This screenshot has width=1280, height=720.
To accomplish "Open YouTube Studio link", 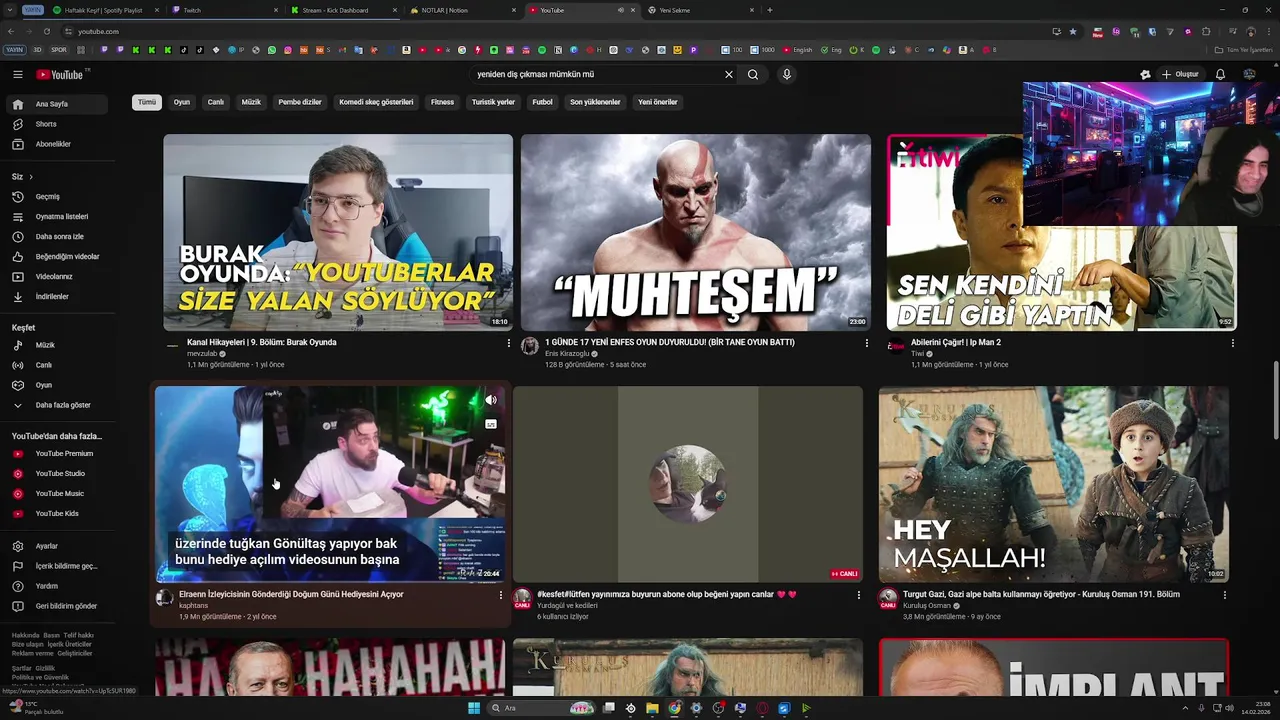I will 58,473.
